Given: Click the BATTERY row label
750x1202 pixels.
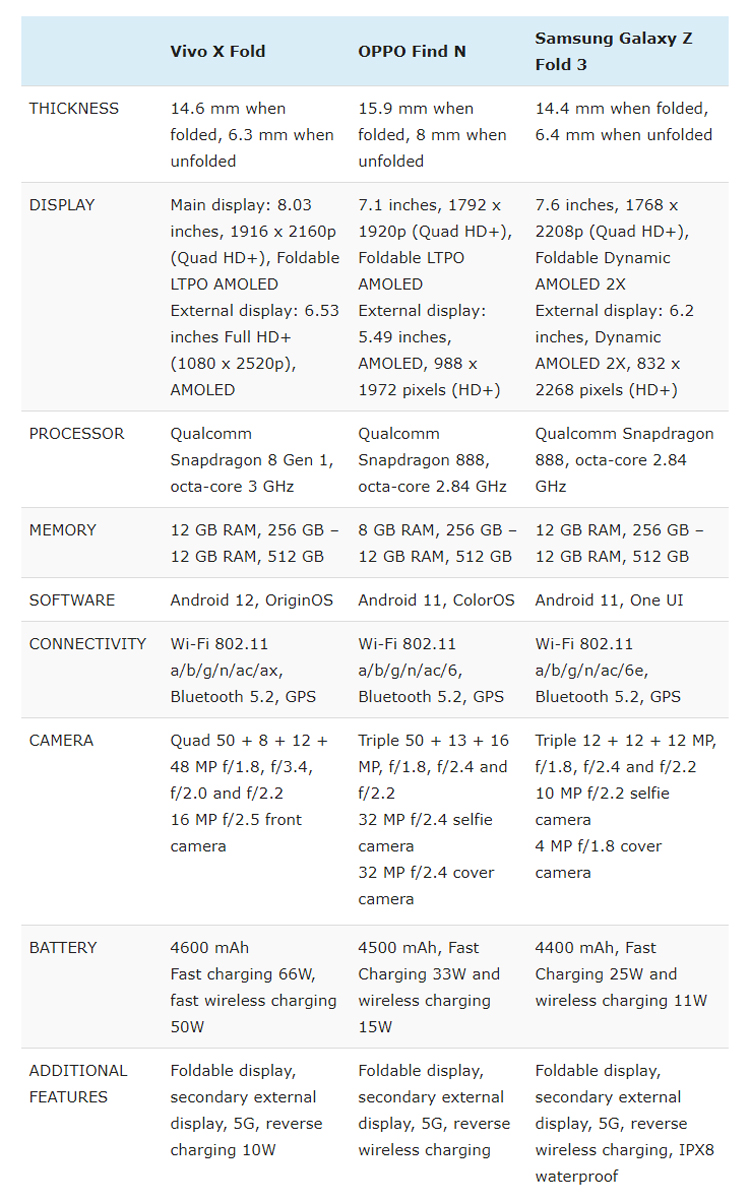Looking at the screenshot, I should 64,948.
